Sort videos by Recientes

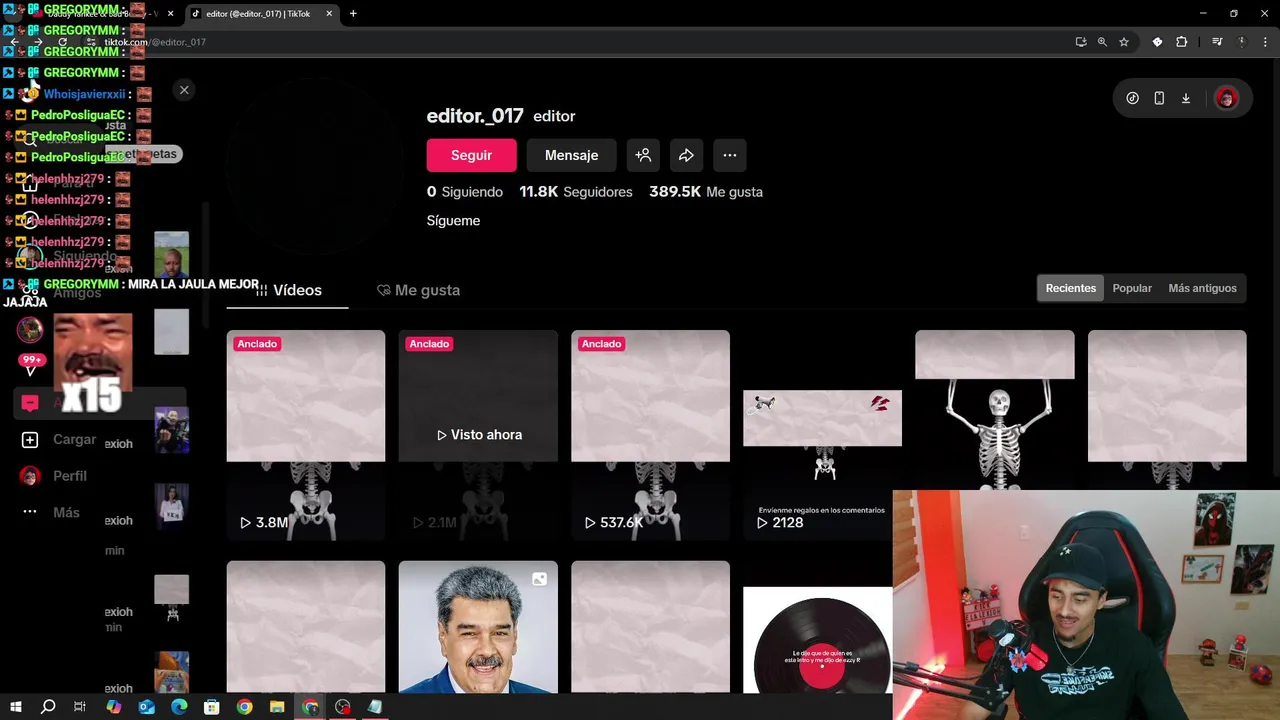[x=1071, y=288]
